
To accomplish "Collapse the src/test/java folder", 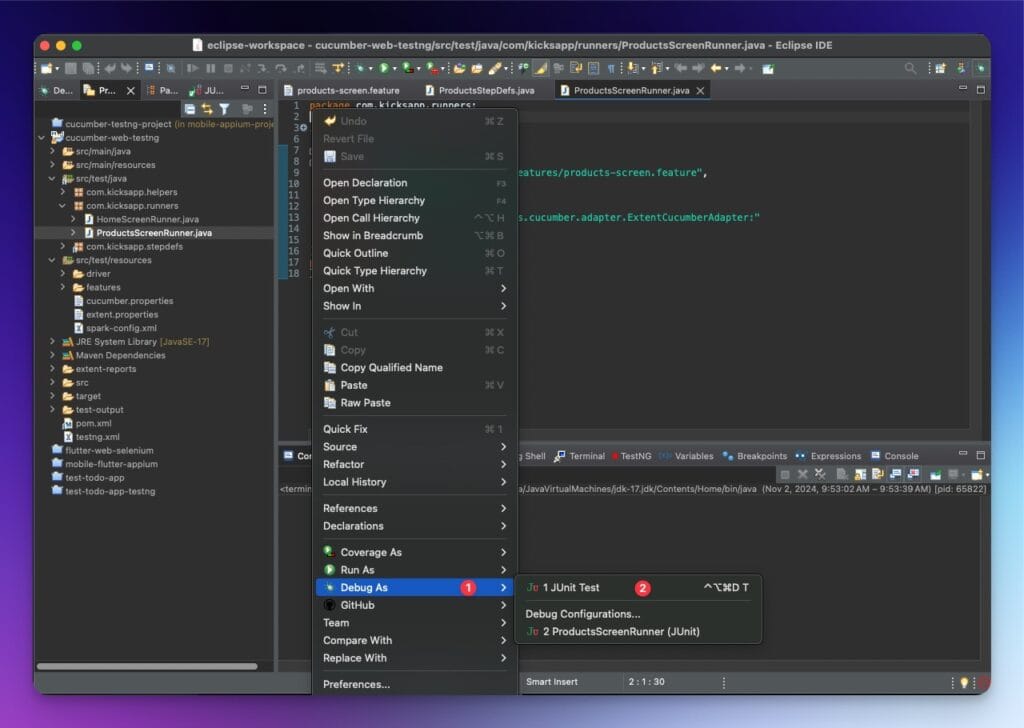I will (52, 178).
